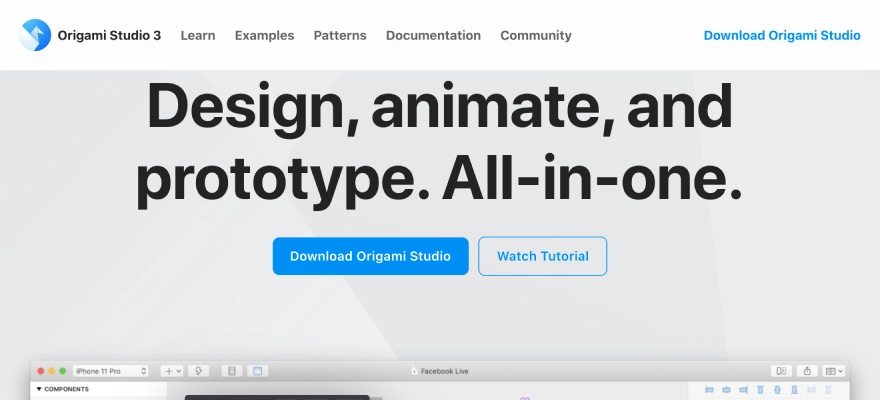Go to the Documentation nav item
The image size is (880, 400).
click(x=433, y=35)
